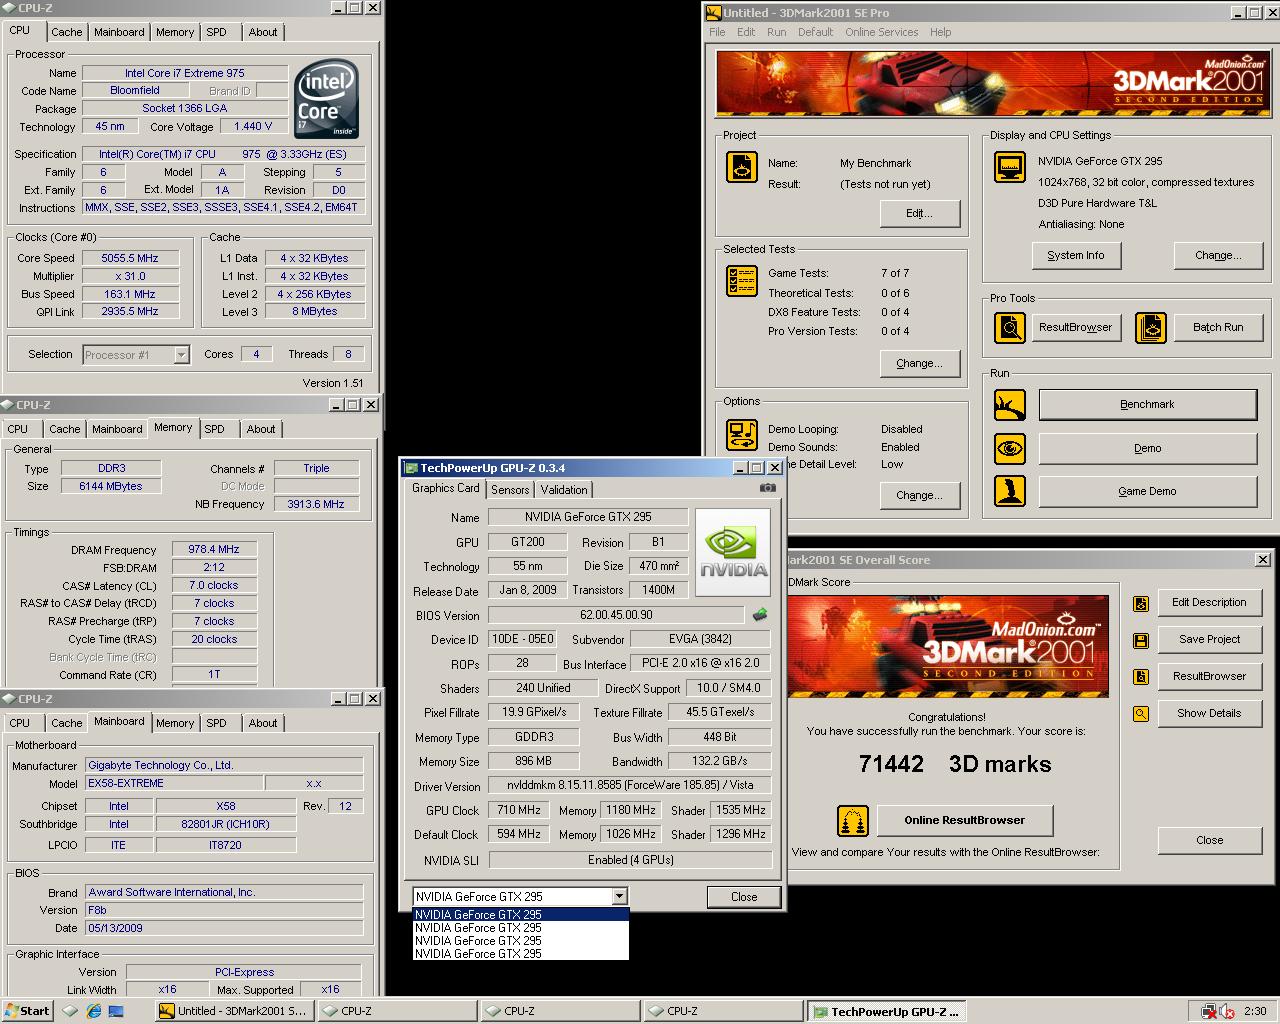Click the Core Speed value 5055.5 MHz

130,258
